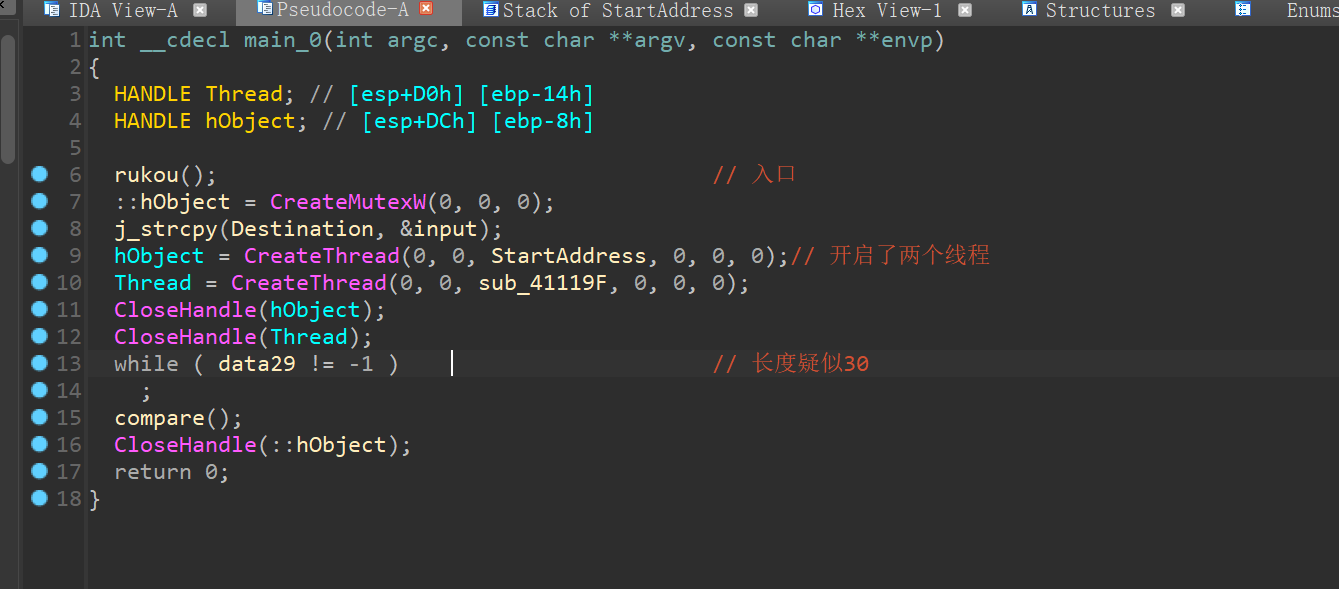The image size is (1339, 589).
Task: Close the Structures tab
Action: pyautogui.click(x=1178, y=10)
